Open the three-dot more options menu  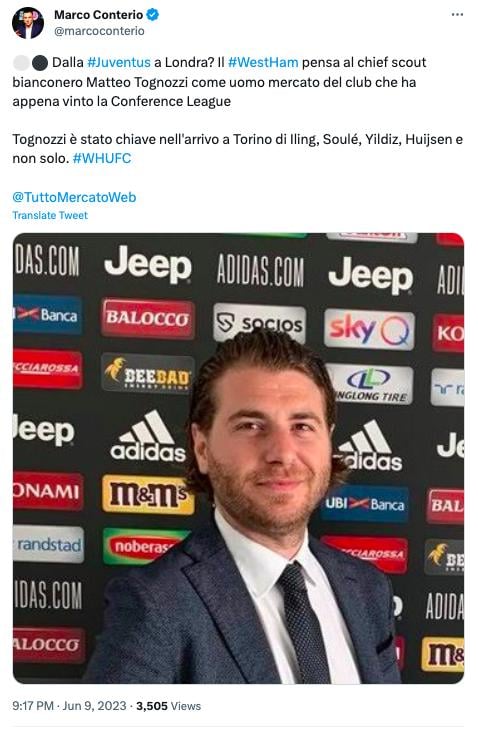coord(457,14)
